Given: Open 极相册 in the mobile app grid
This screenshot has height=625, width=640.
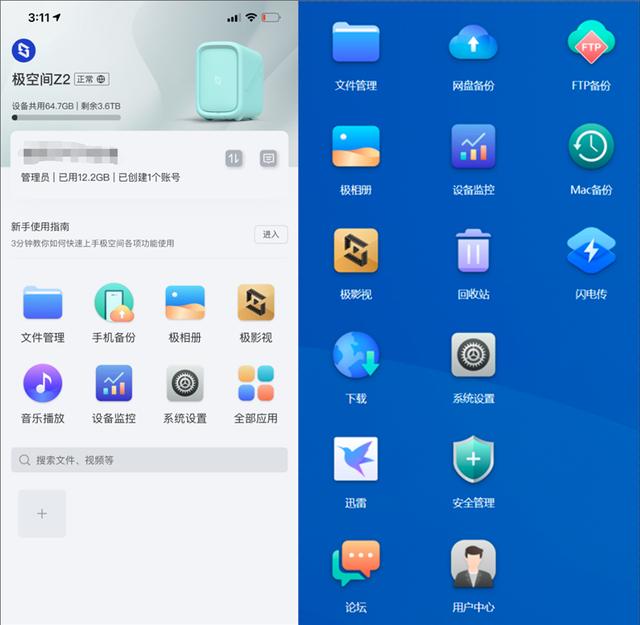Looking at the screenshot, I should (185, 303).
